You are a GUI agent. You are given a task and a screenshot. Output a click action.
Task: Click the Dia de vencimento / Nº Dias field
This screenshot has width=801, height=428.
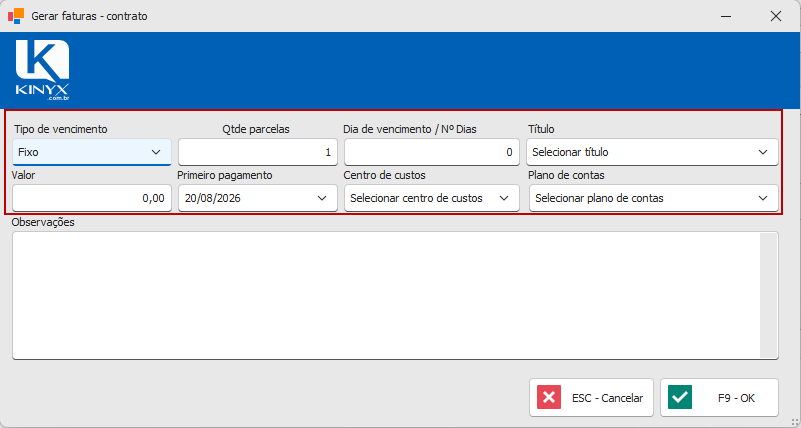(x=432, y=152)
